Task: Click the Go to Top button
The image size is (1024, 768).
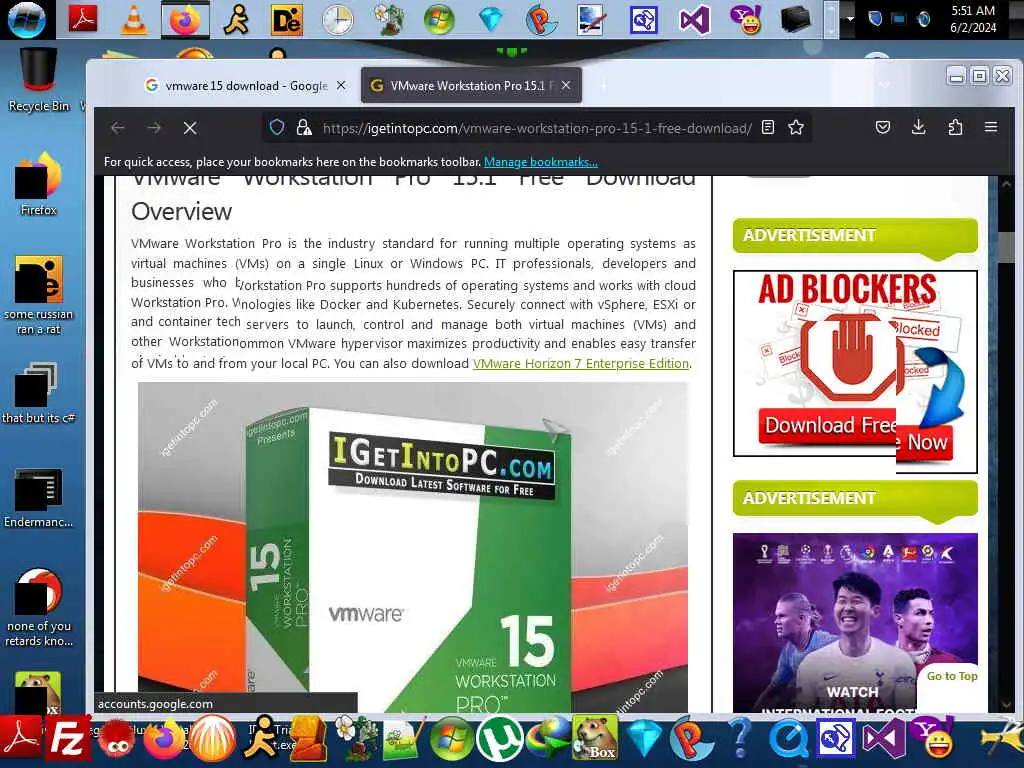Action: (952, 677)
